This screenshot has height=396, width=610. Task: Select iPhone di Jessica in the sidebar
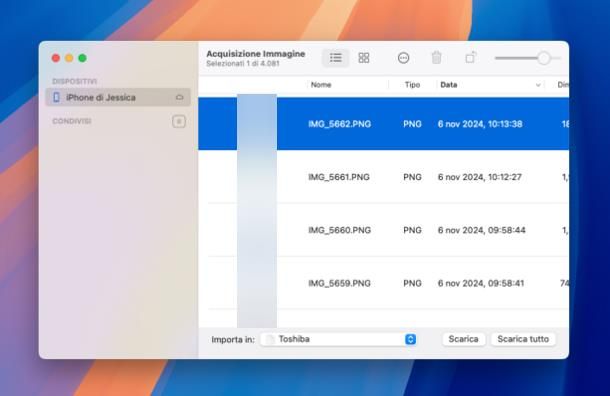[118, 97]
